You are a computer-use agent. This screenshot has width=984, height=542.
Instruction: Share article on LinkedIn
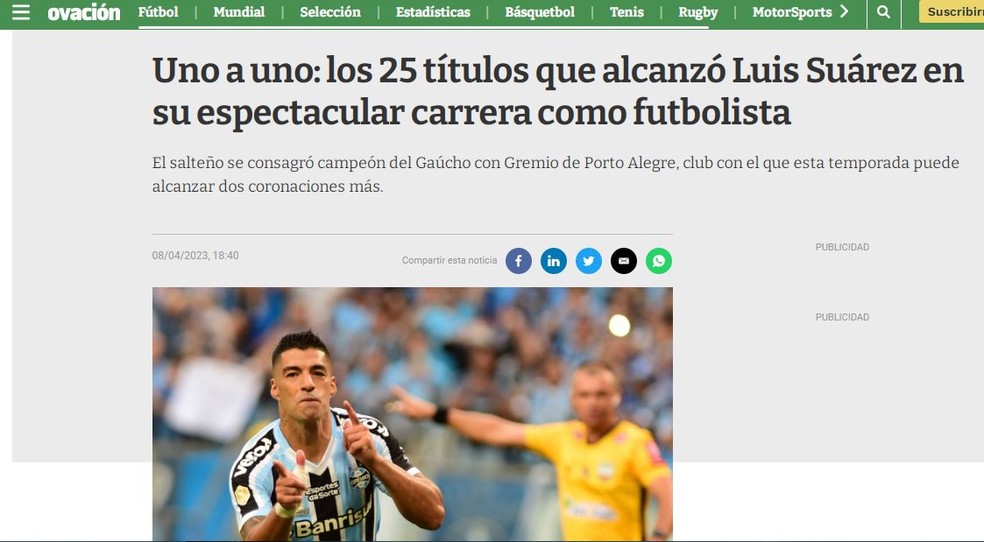click(554, 261)
